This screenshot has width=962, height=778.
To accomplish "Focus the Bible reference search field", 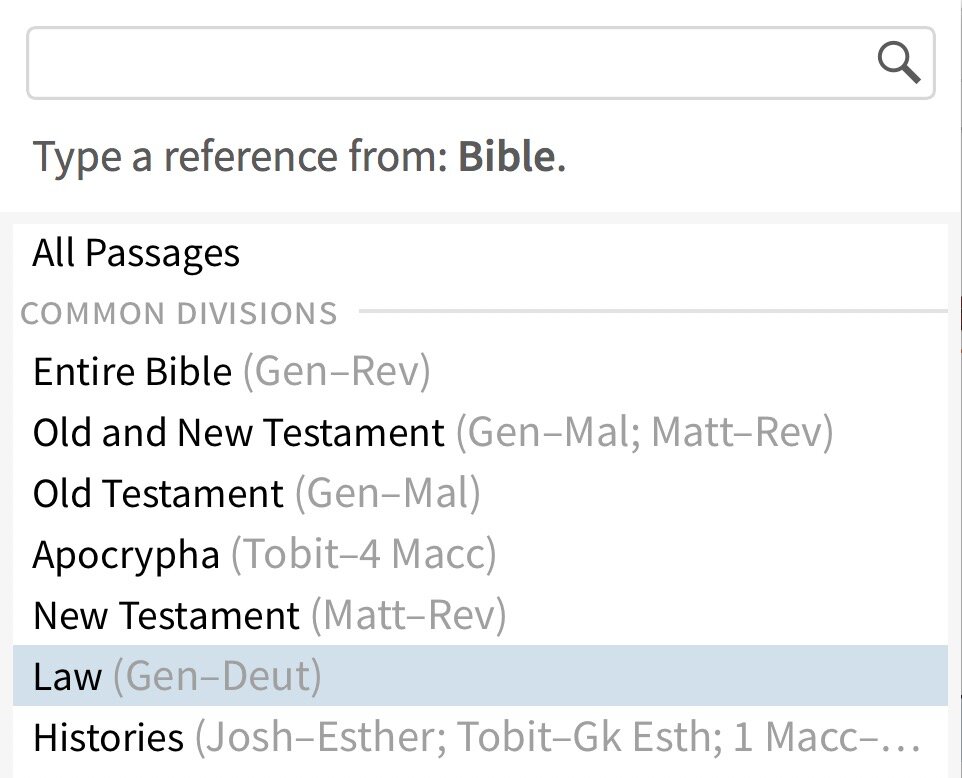I will pos(480,63).
